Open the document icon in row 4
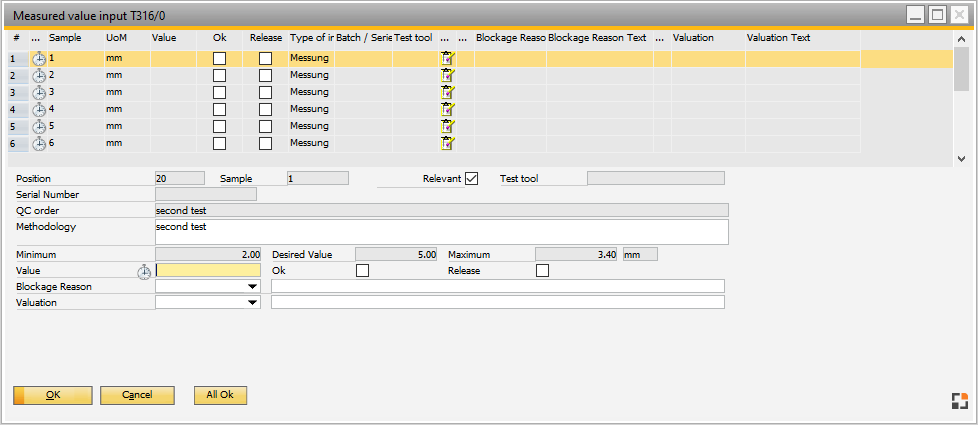979x428 pixels. pyautogui.click(x=448, y=110)
